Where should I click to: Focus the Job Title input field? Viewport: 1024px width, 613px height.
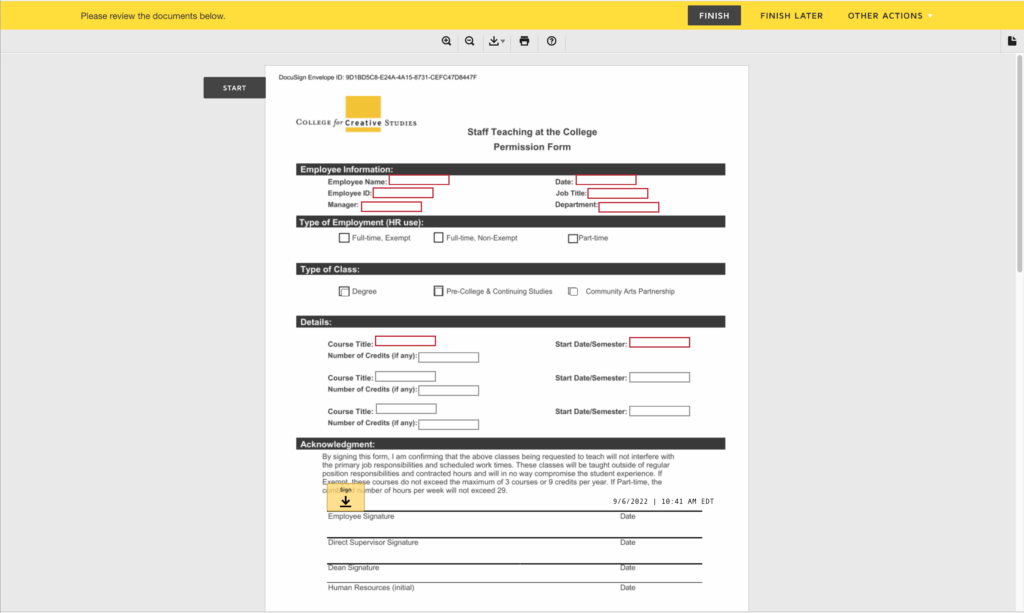617,193
